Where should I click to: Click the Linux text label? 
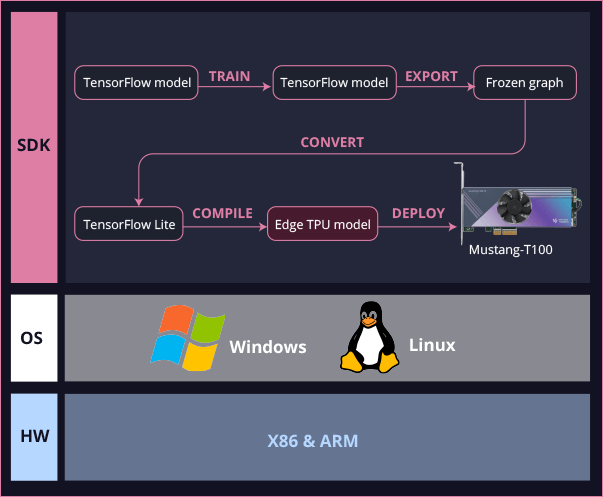pos(432,345)
